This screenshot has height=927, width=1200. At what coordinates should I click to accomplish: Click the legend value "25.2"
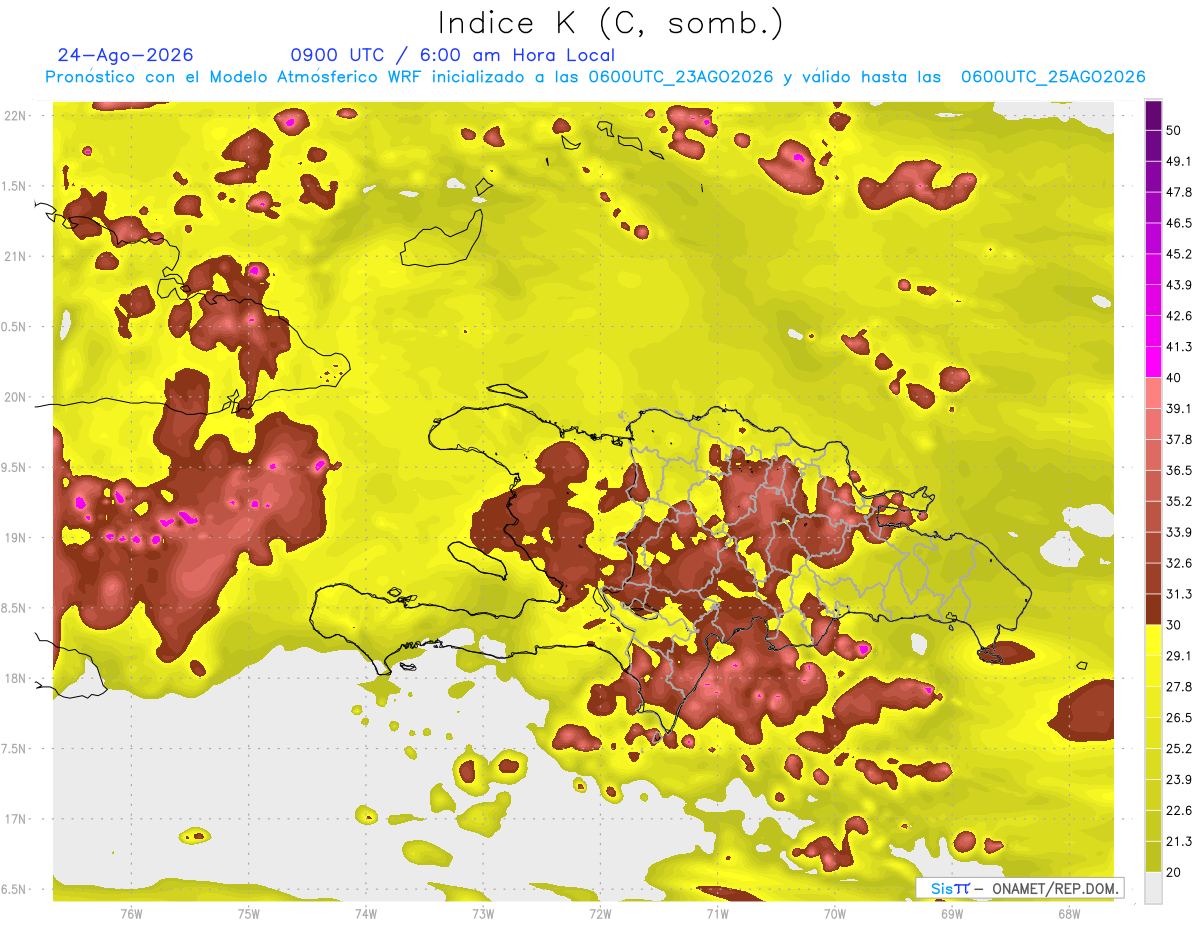(x=1179, y=749)
